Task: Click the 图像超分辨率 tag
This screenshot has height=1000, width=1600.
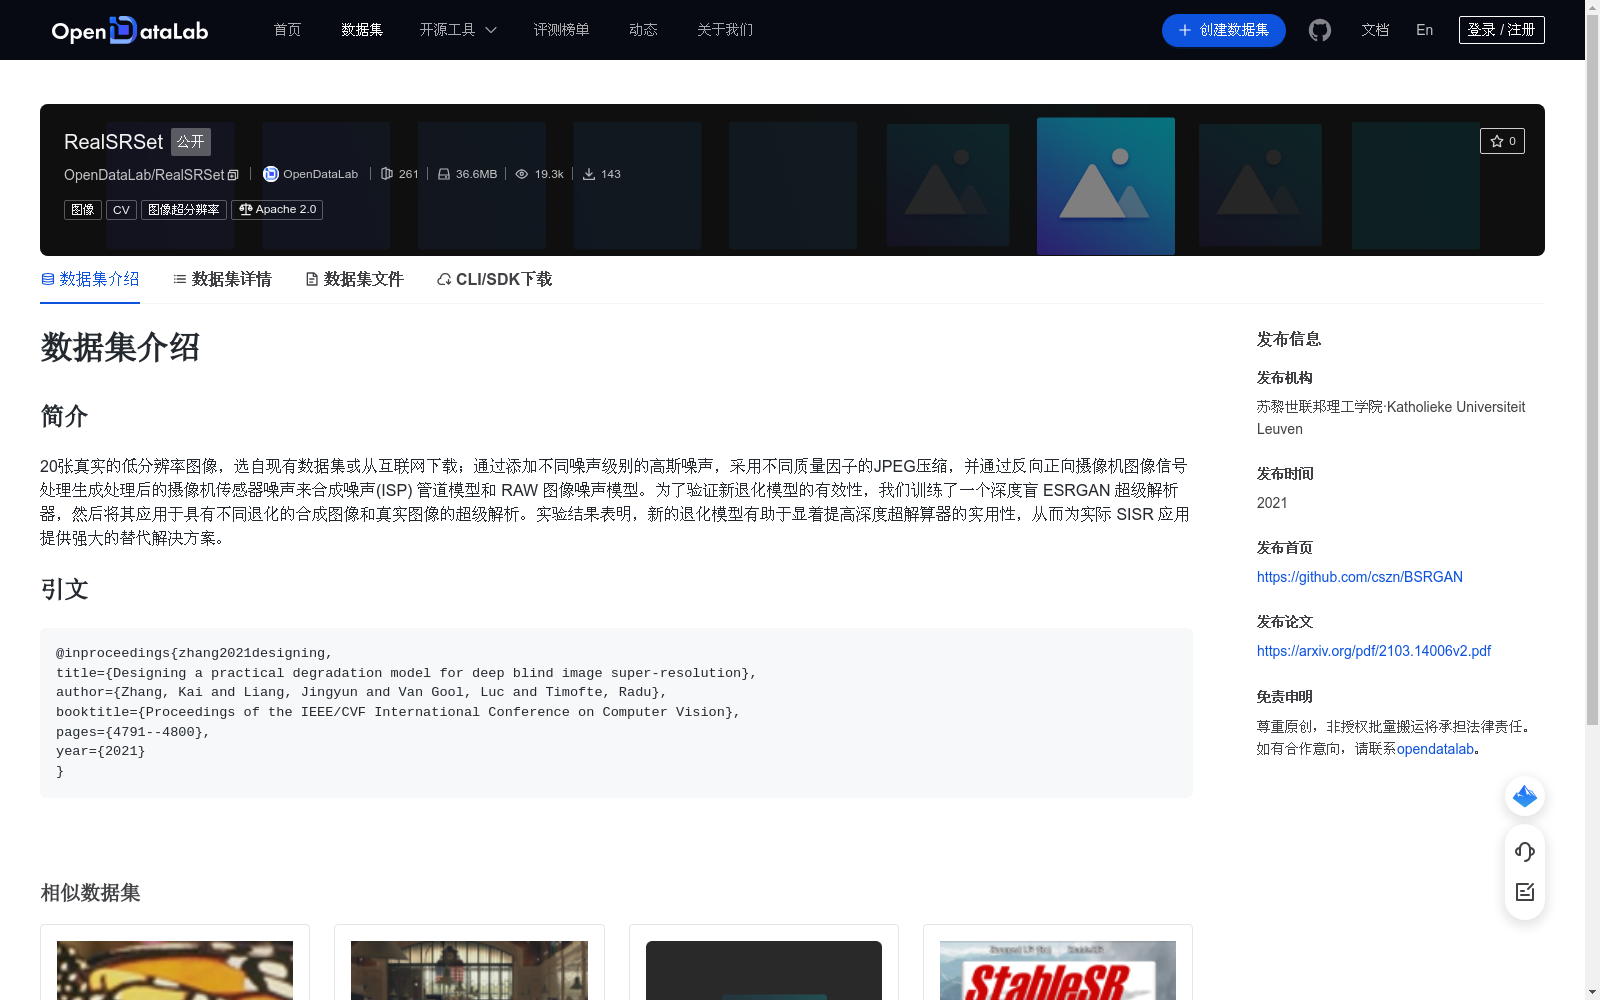Action: (184, 210)
